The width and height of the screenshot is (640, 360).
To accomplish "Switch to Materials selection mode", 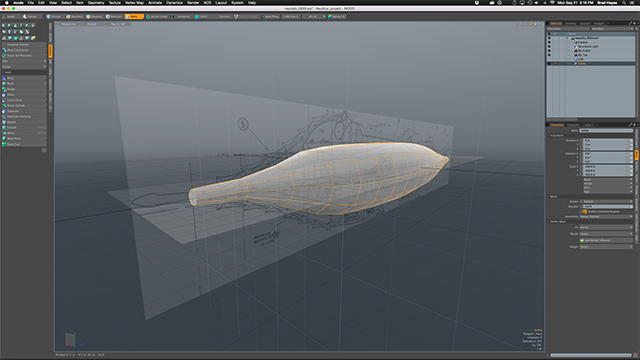I will click(114, 17).
